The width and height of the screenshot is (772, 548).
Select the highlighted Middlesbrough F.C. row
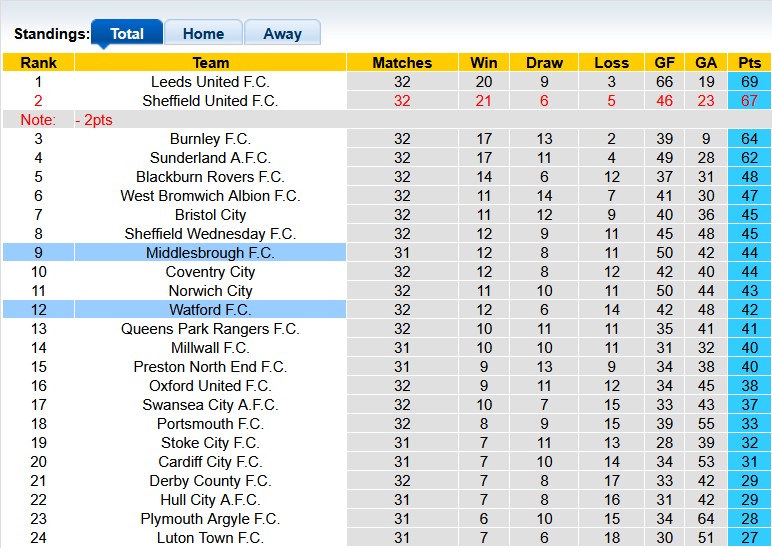point(210,253)
